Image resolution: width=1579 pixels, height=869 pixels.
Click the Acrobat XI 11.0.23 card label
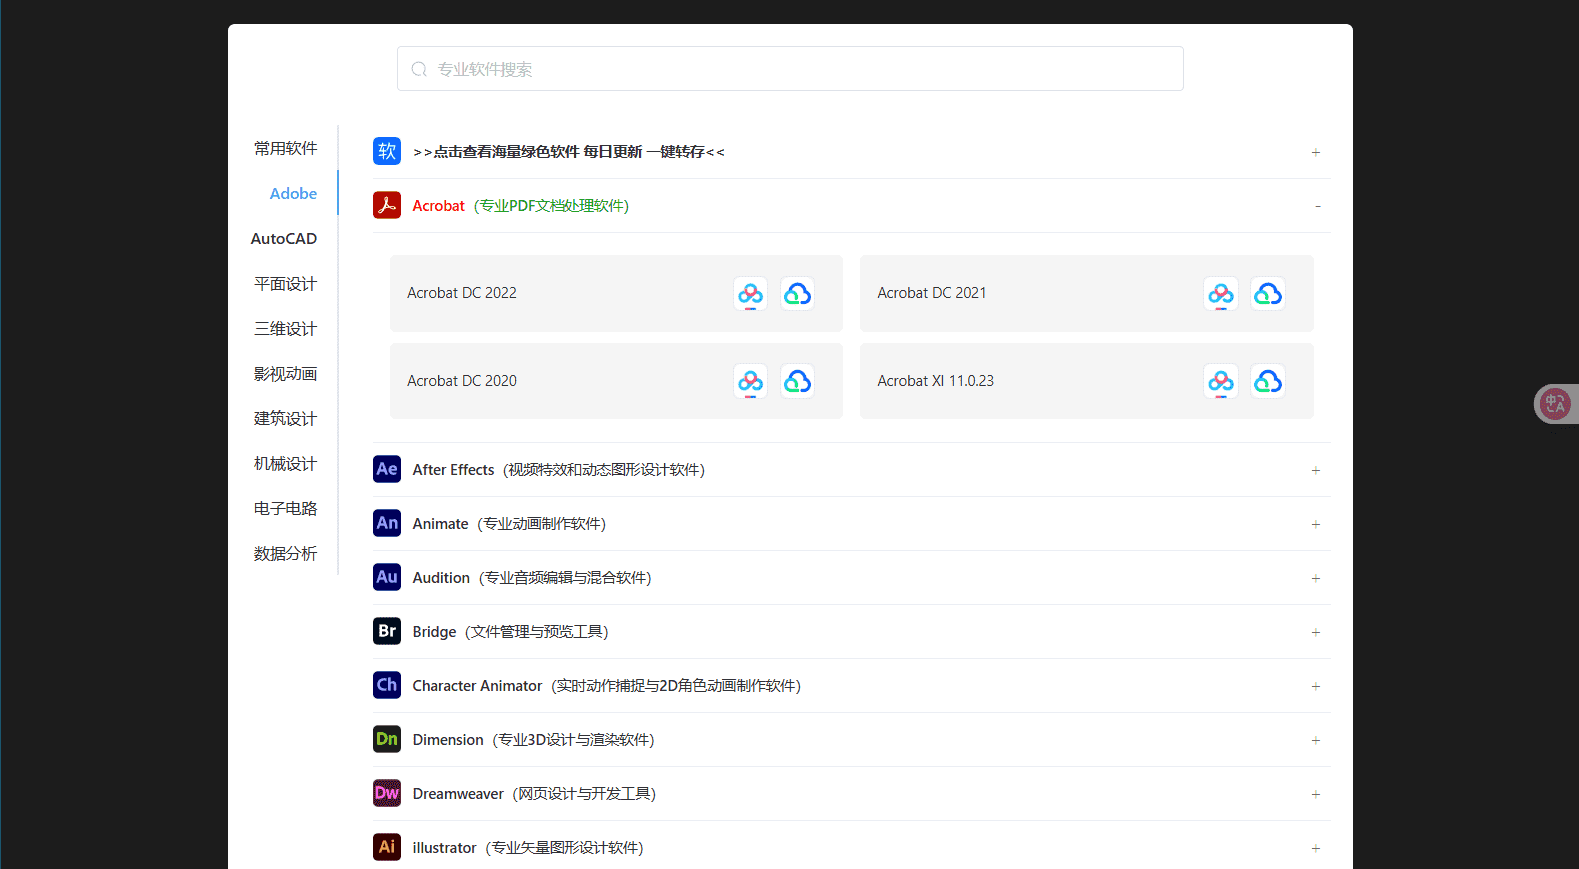point(936,381)
